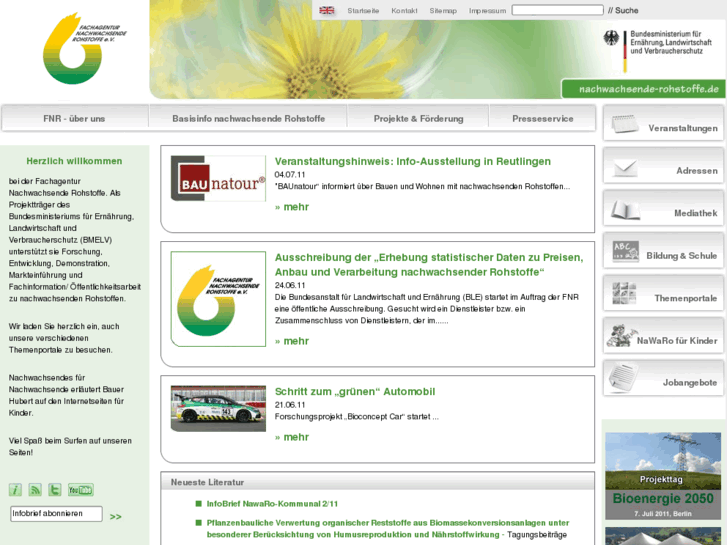Open the Presseservice menu
Image resolution: width=727 pixels, height=545 pixels.
[x=542, y=118]
